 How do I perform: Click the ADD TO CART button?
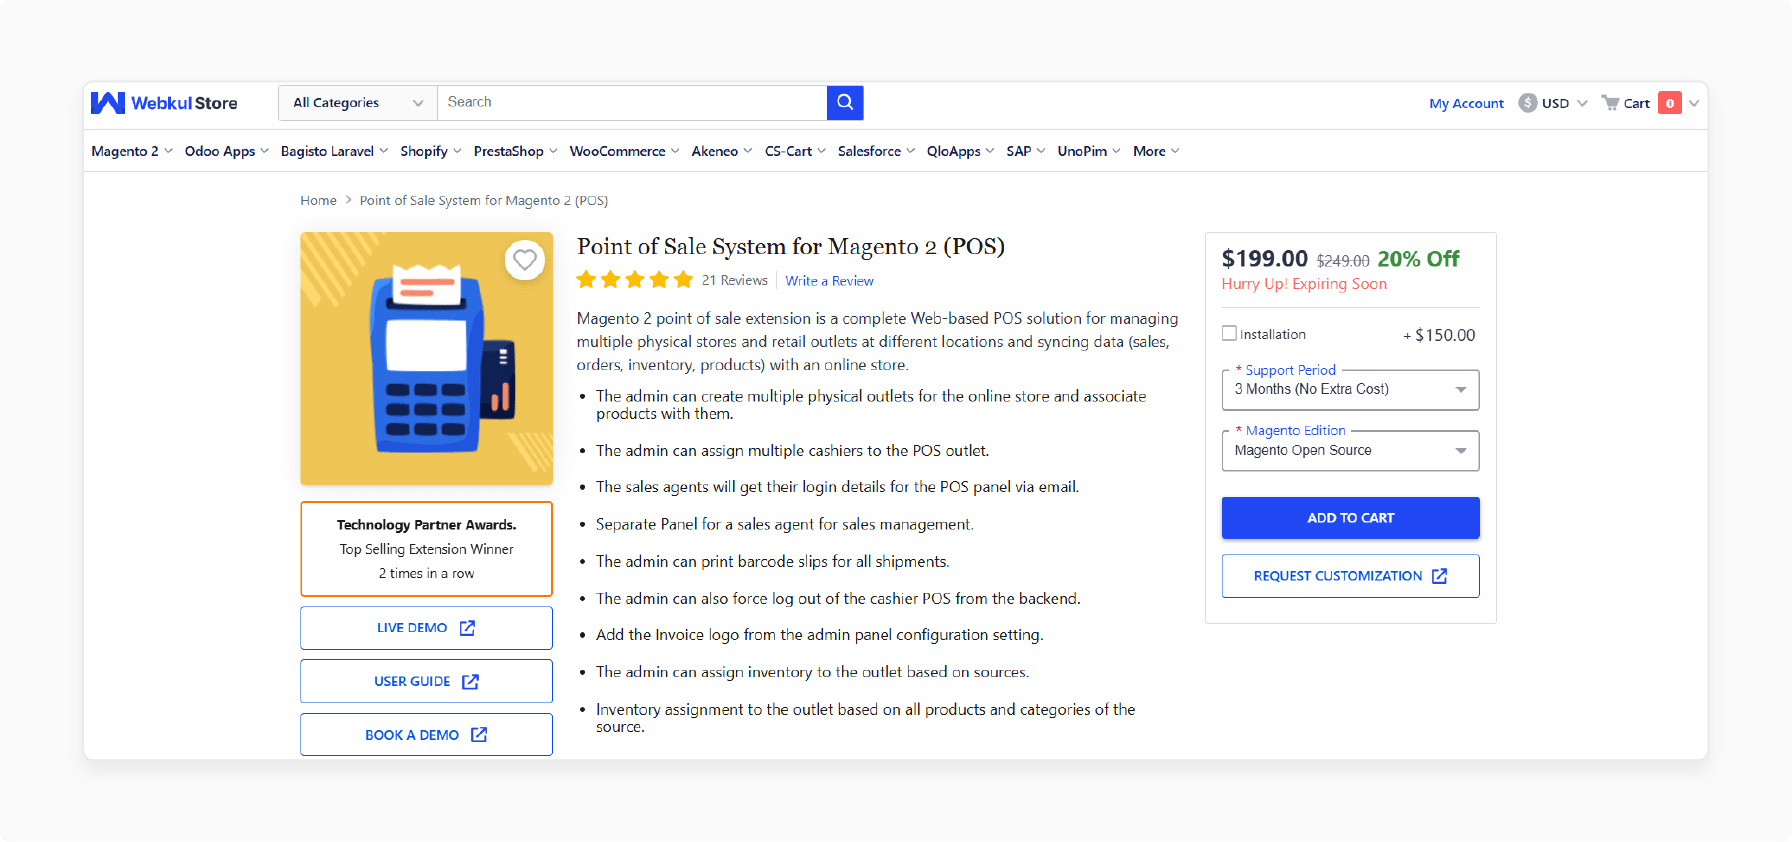tap(1350, 518)
